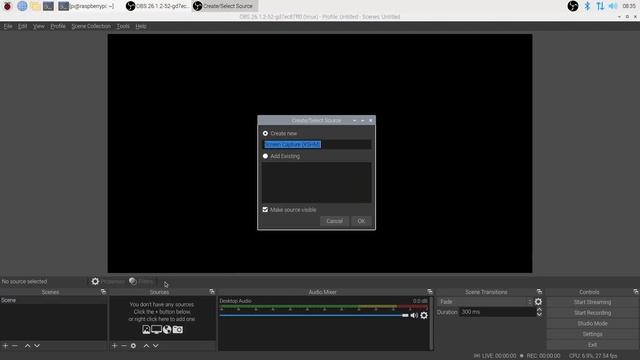Click the Exit button in Controls
Viewport: 640px width, 360px height.
coord(592,344)
